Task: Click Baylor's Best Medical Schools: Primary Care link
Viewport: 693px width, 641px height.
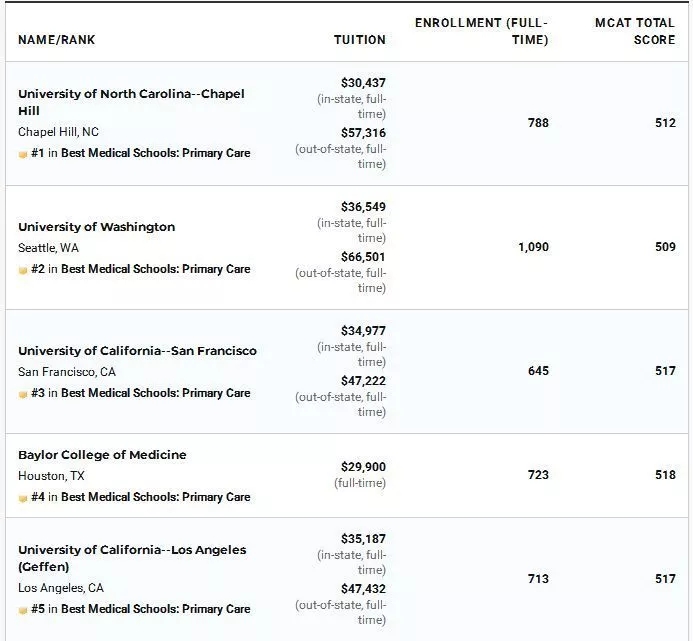Action: [x=155, y=498]
